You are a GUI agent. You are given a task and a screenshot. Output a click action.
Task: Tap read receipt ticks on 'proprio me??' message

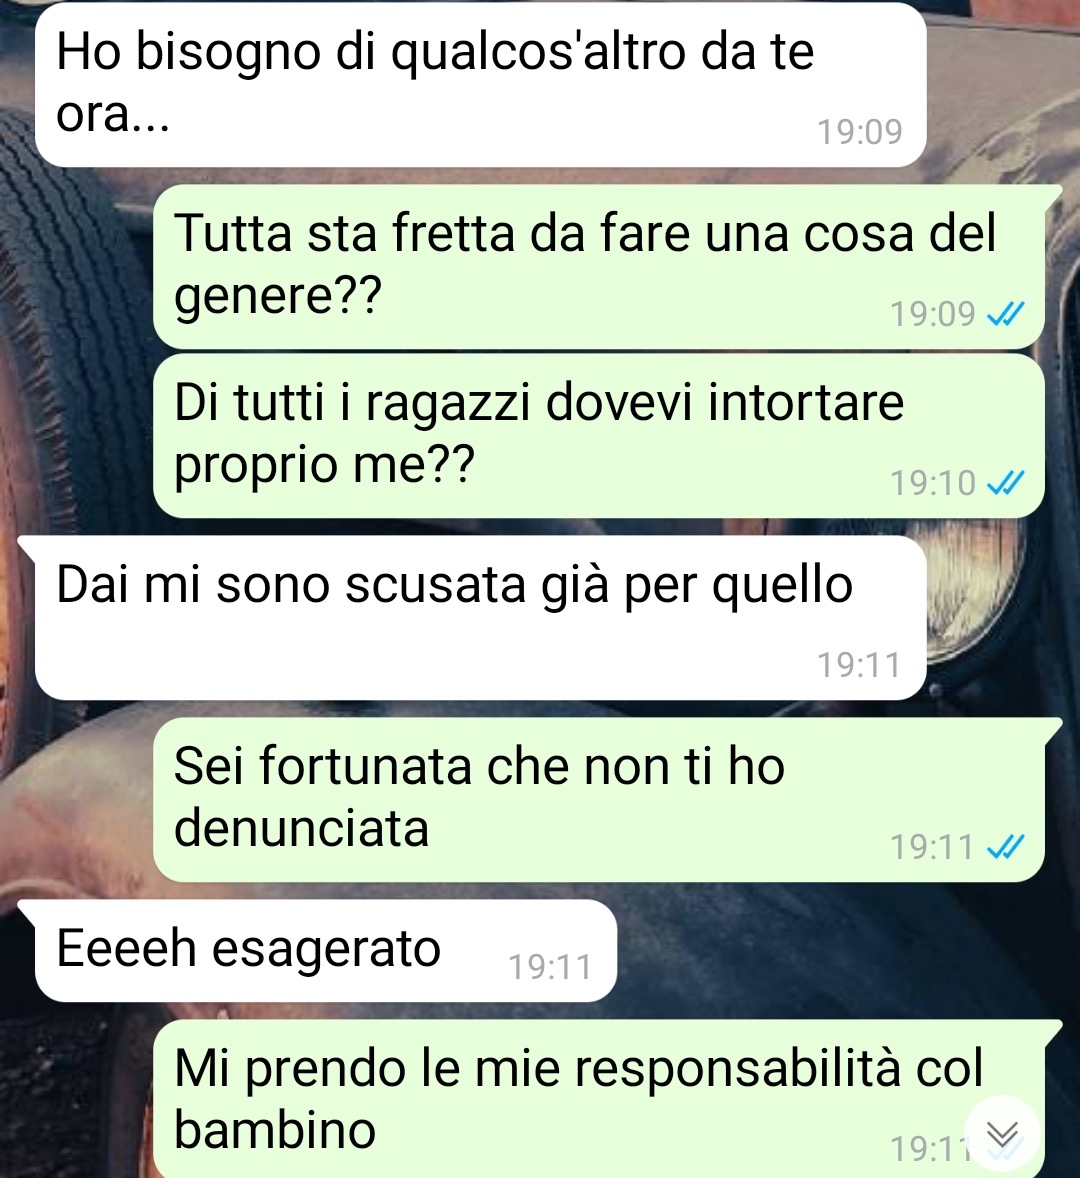(1005, 482)
